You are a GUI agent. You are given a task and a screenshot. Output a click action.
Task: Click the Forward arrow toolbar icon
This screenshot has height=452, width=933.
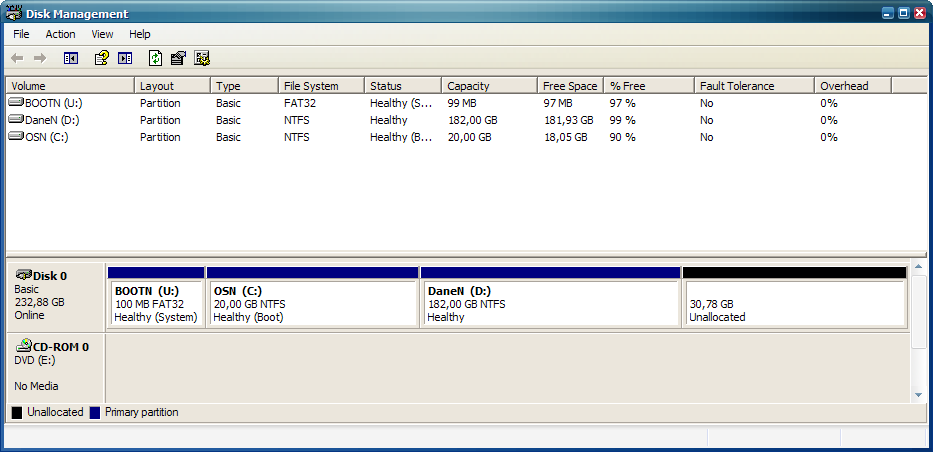(x=40, y=58)
